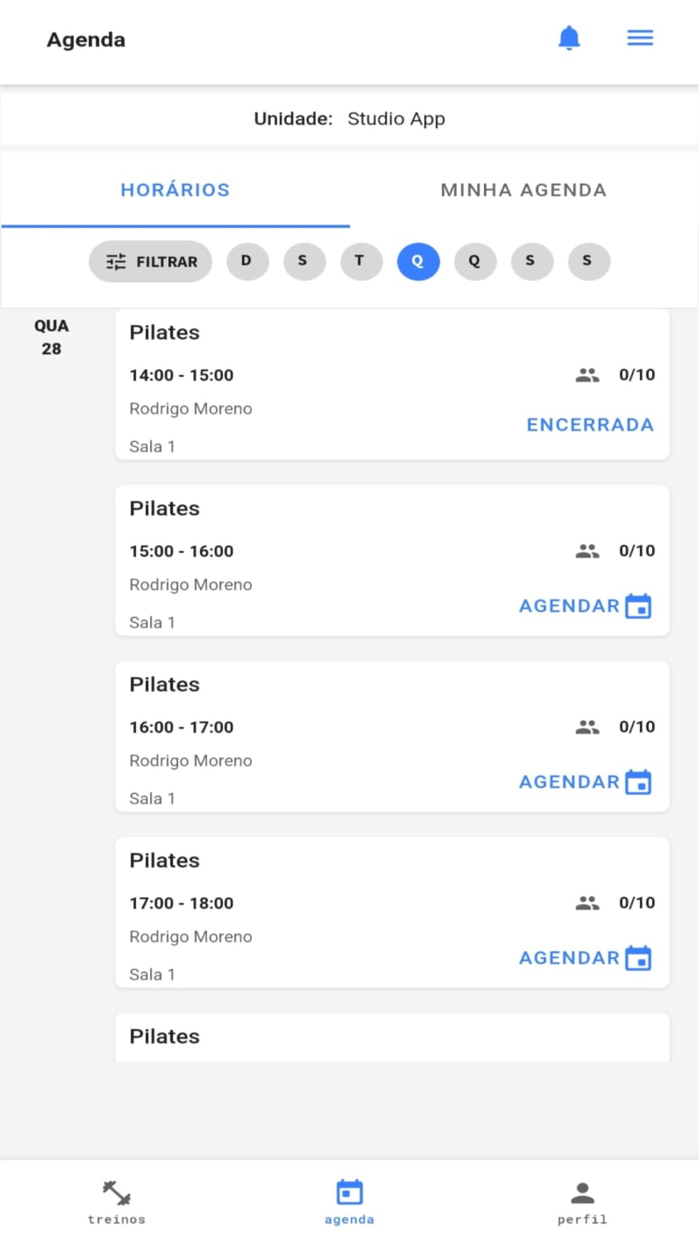Open the notification bell

click(x=569, y=37)
